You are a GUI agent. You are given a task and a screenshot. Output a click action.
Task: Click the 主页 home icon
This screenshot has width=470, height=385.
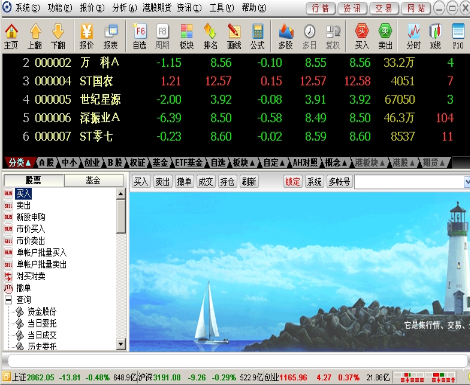(x=11, y=36)
